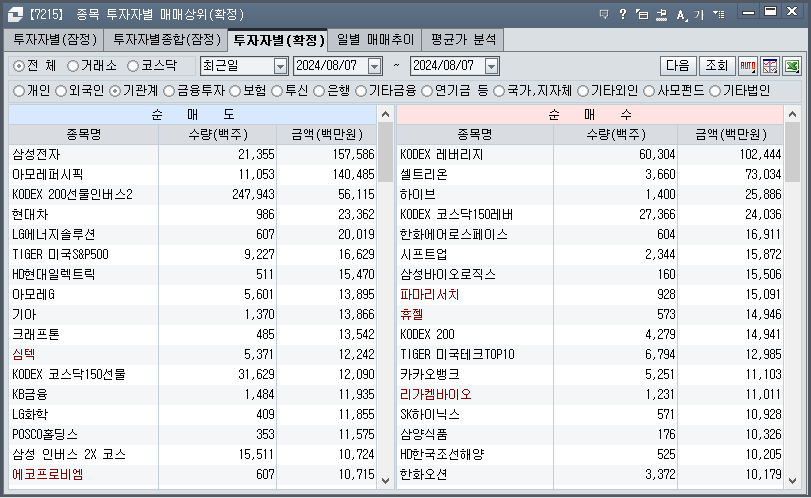Select 아모레퍼시픽 in the 순매도 list
The image size is (811, 498).
pos(48,175)
